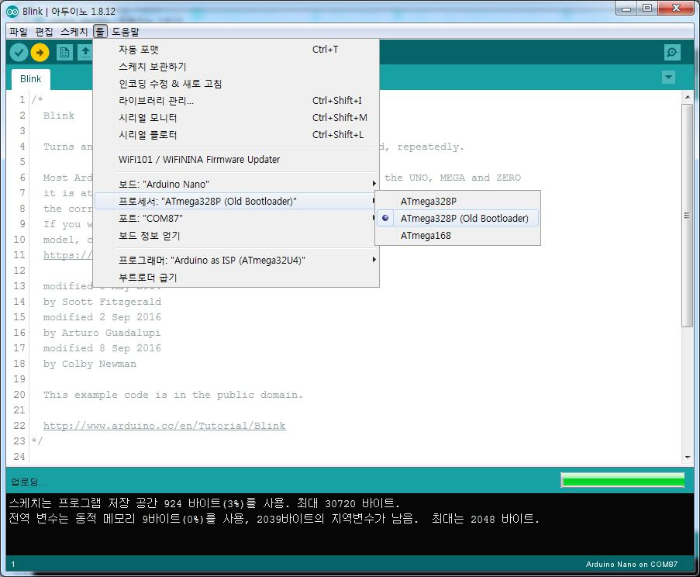Open the 스케치 menu
Viewport: 700px width, 577px height.
tap(74, 32)
